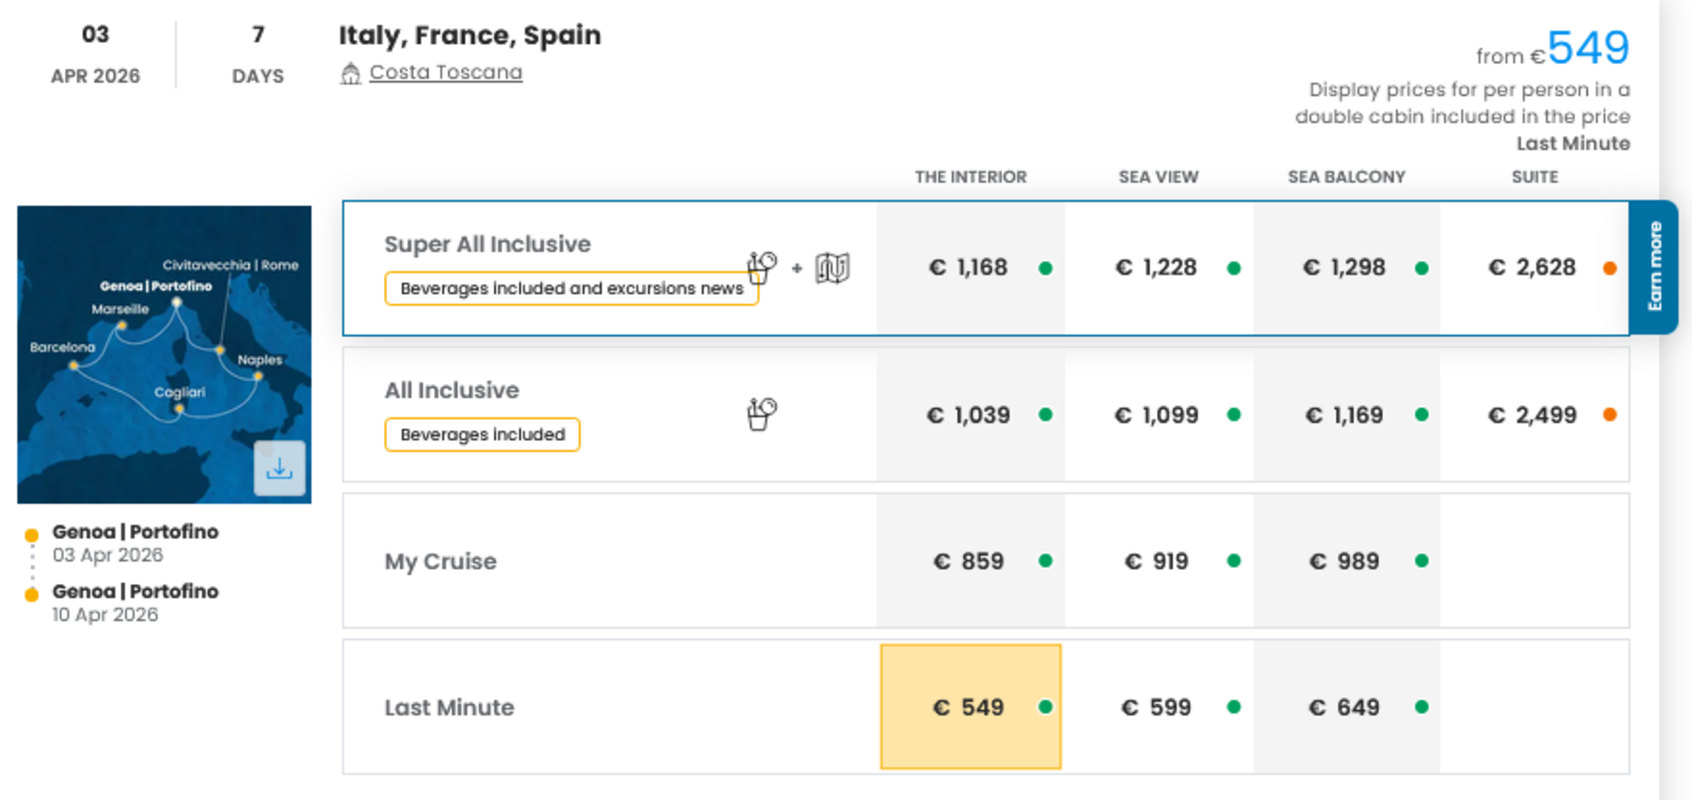Select Super All Inclusive Interior price €1,168
Screen dimensions: 1692x800
[x=968, y=268]
